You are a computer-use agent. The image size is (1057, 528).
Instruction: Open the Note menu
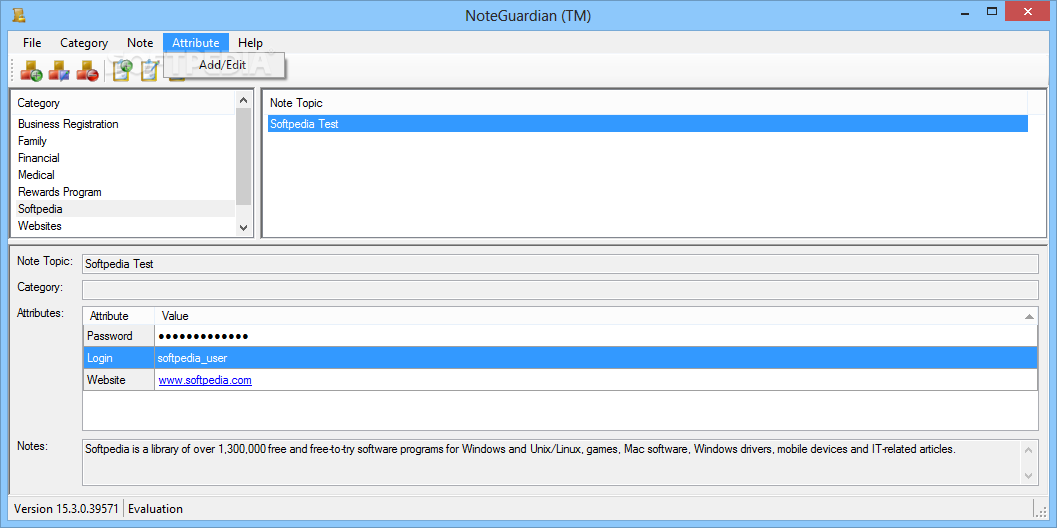pyautogui.click(x=140, y=42)
